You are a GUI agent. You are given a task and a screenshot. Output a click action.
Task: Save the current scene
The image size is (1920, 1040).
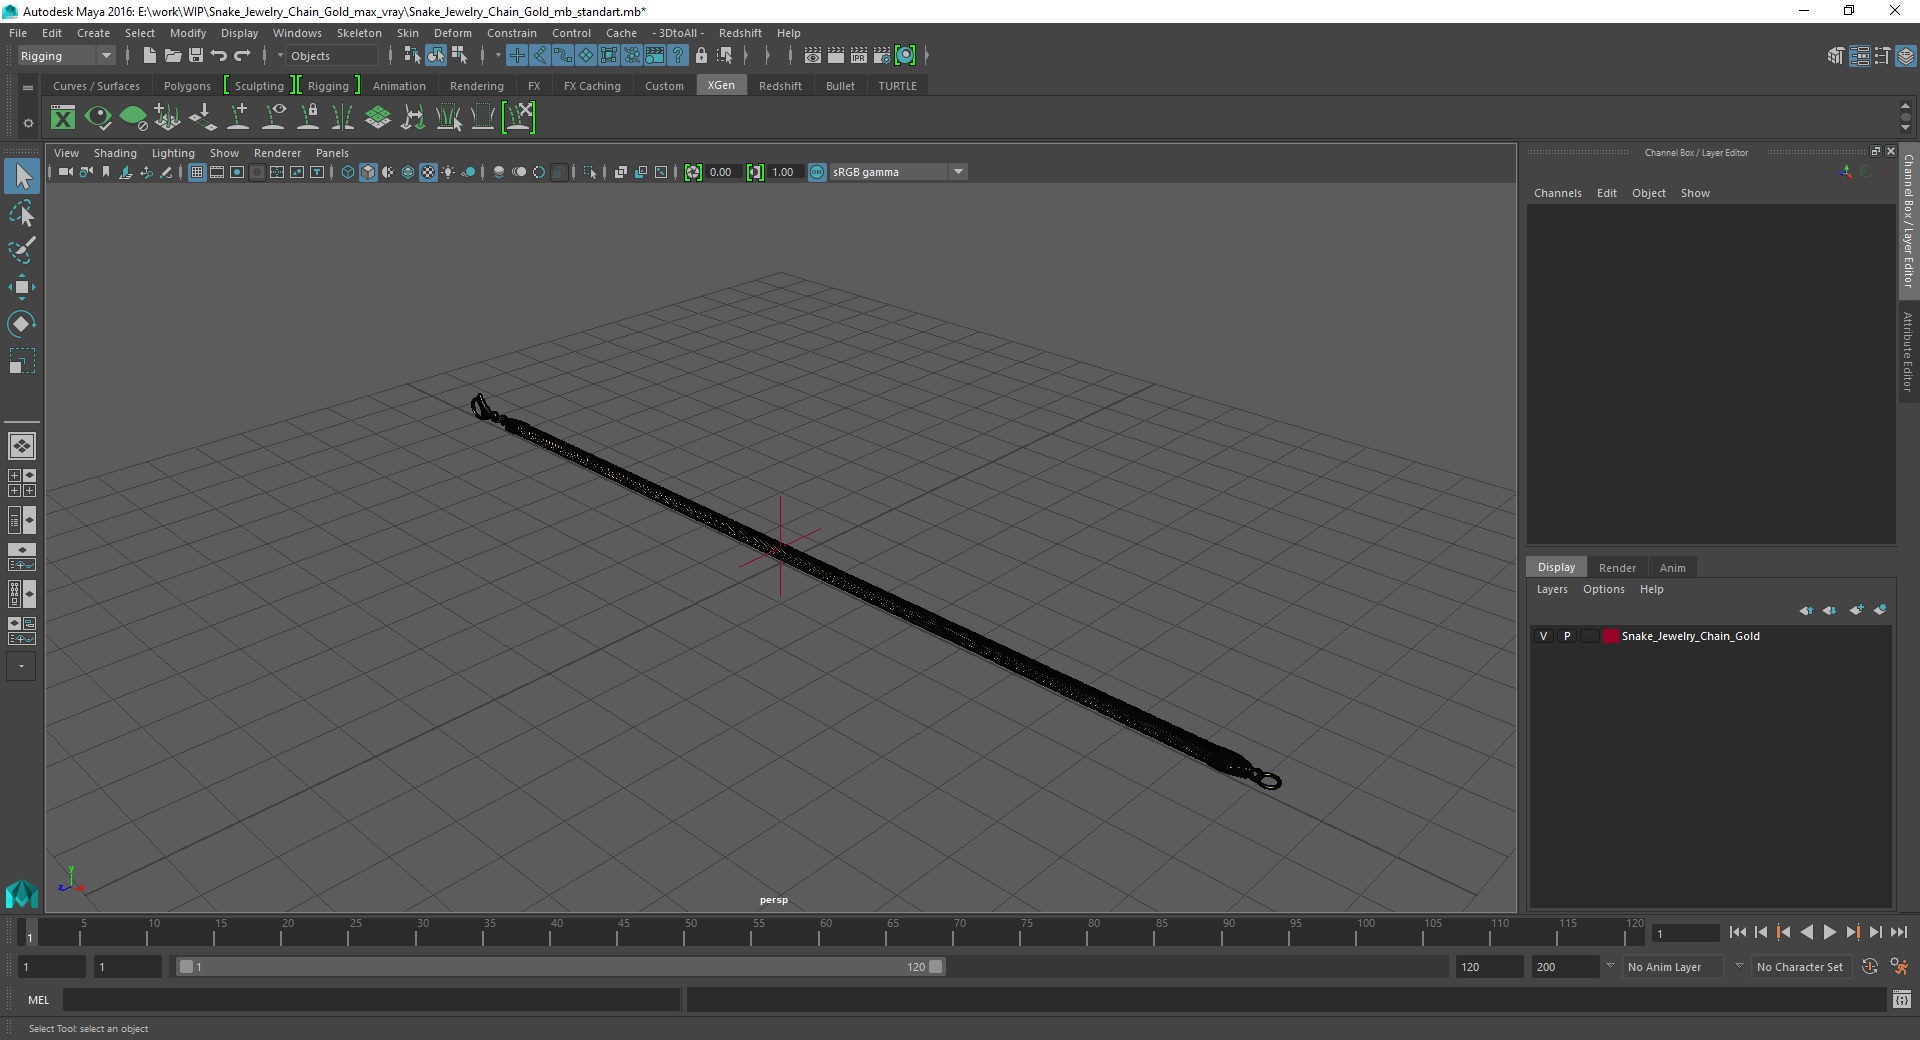pos(195,56)
